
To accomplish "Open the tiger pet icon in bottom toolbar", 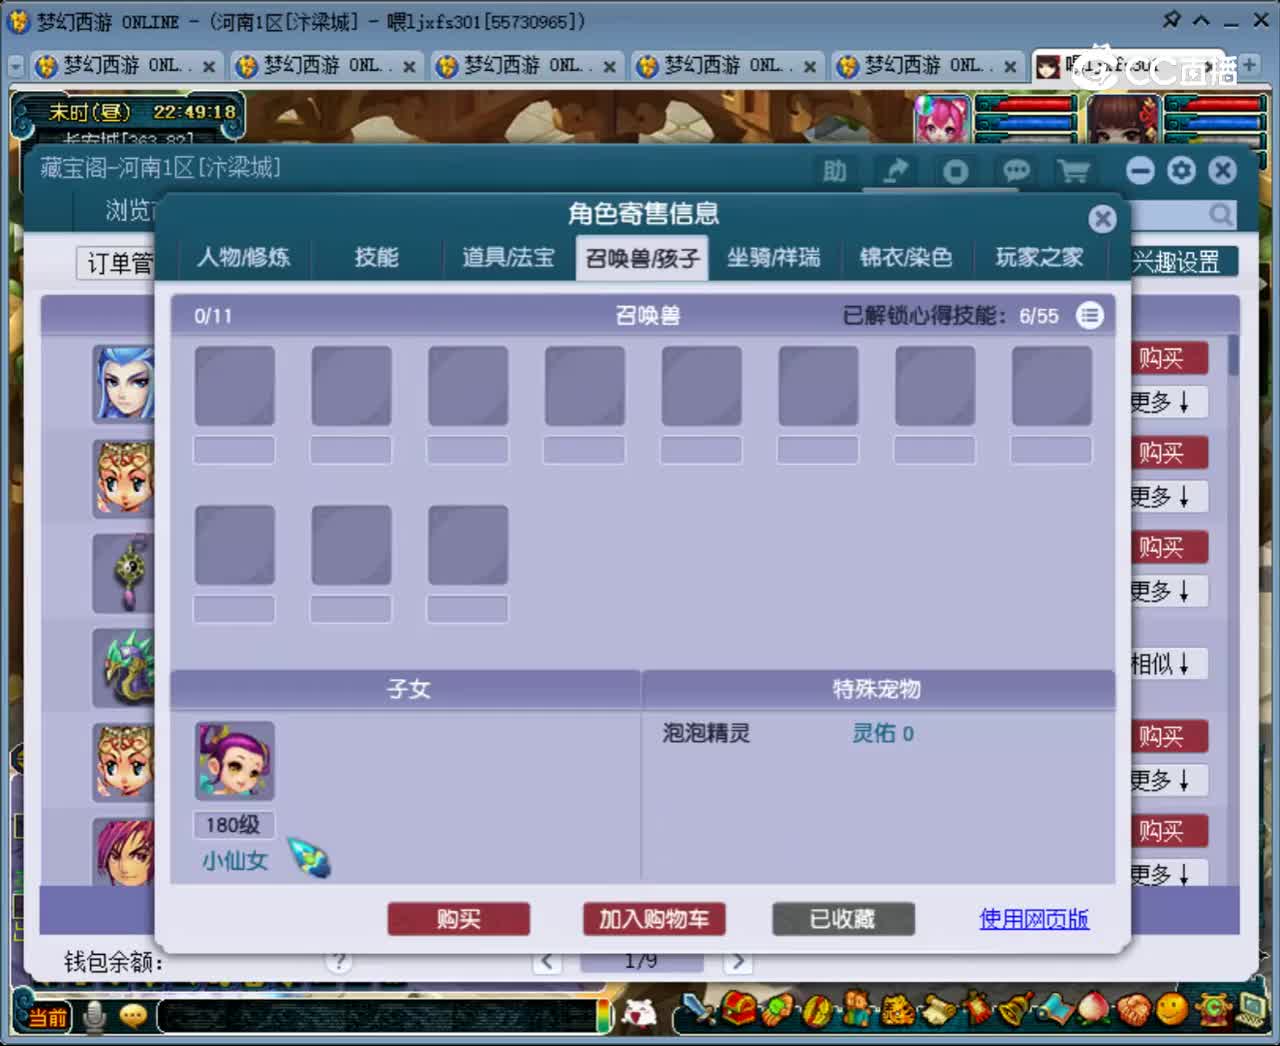I will [896, 1010].
